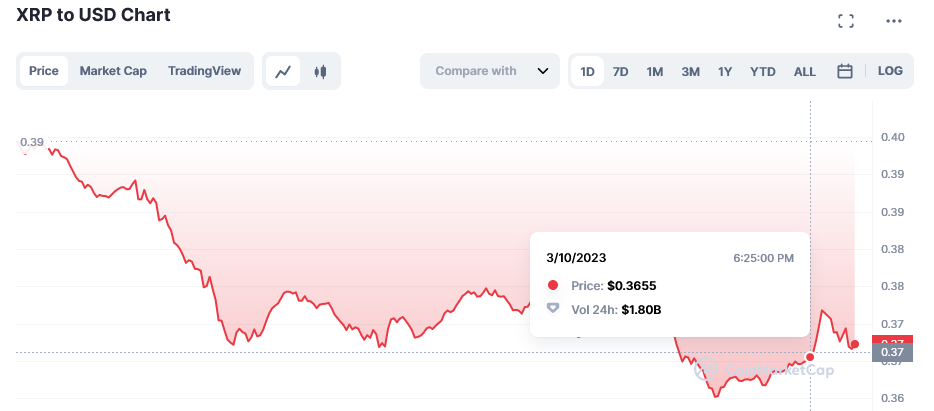Choose the 1Y time range
The width and height of the screenshot is (934, 411).
coord(724,71)
